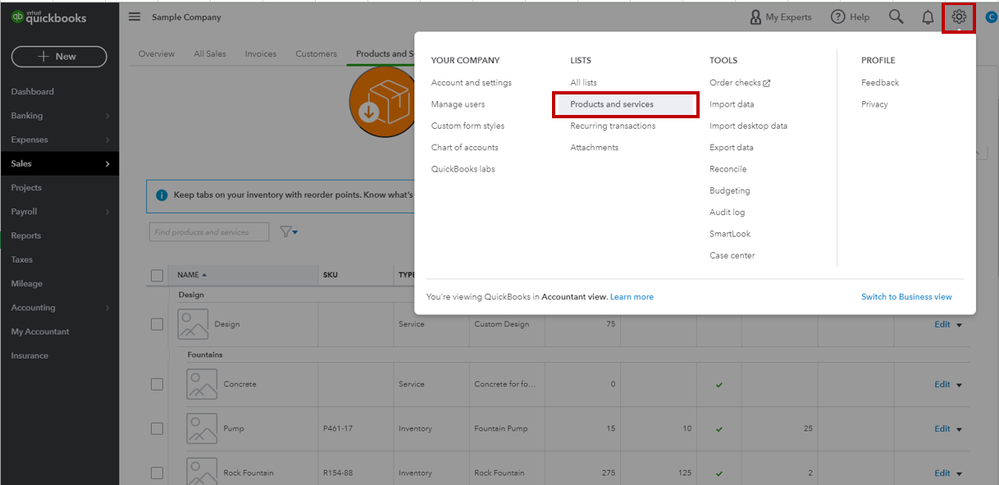Check the Pump row checkbox
The image size is (999, 485).
point(157,429)
